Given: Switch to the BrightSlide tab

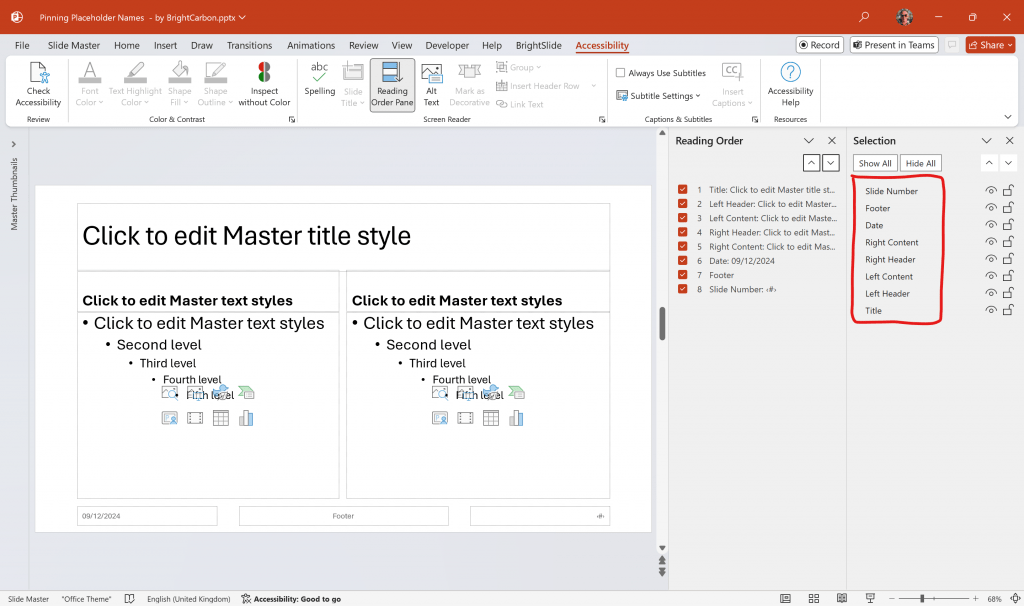Looking at the screenshot, I should click(538, 45).
